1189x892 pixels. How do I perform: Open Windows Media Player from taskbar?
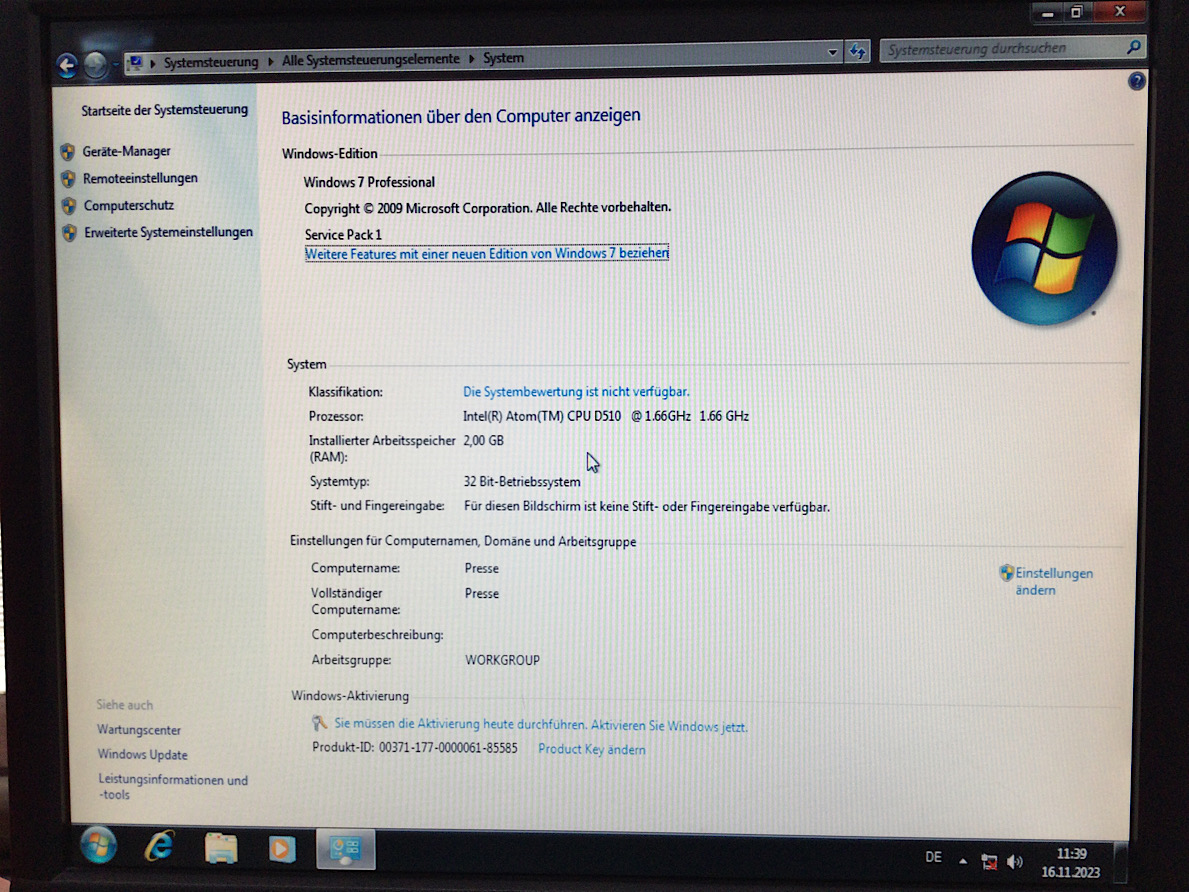[x=282, y=849]
